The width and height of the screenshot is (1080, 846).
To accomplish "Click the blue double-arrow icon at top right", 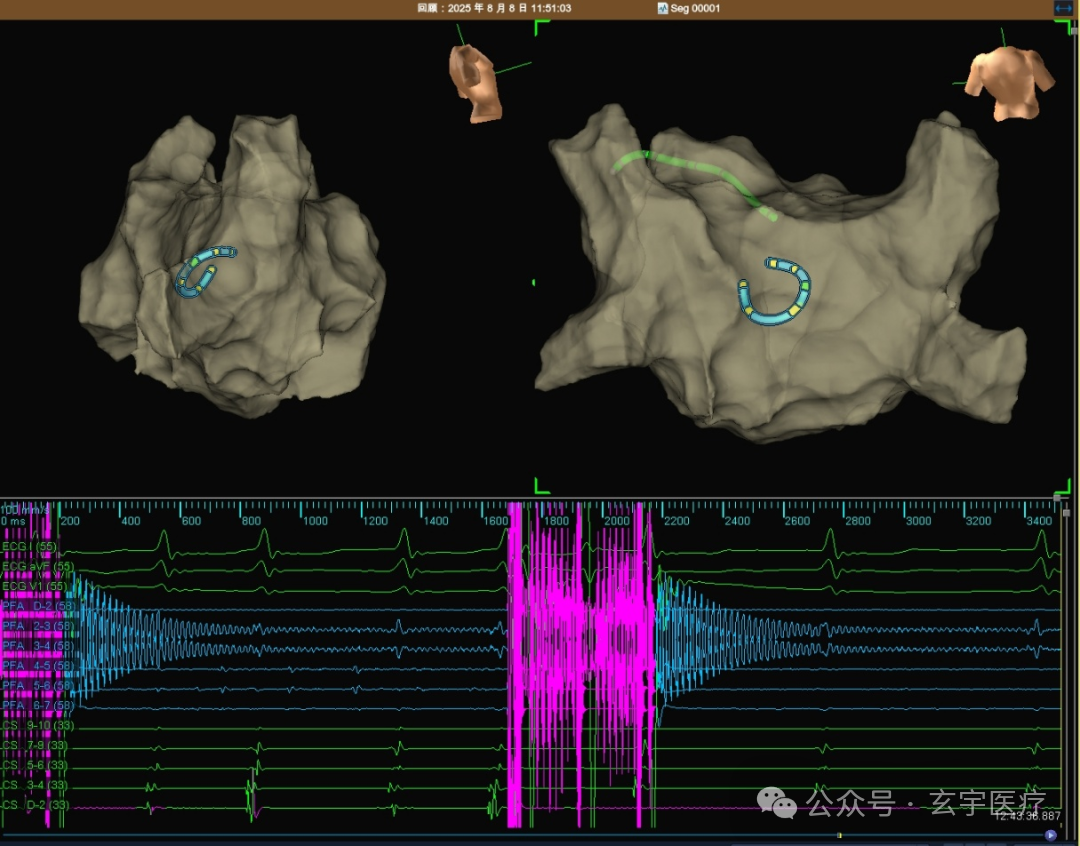I will (x=1063, y=8).
